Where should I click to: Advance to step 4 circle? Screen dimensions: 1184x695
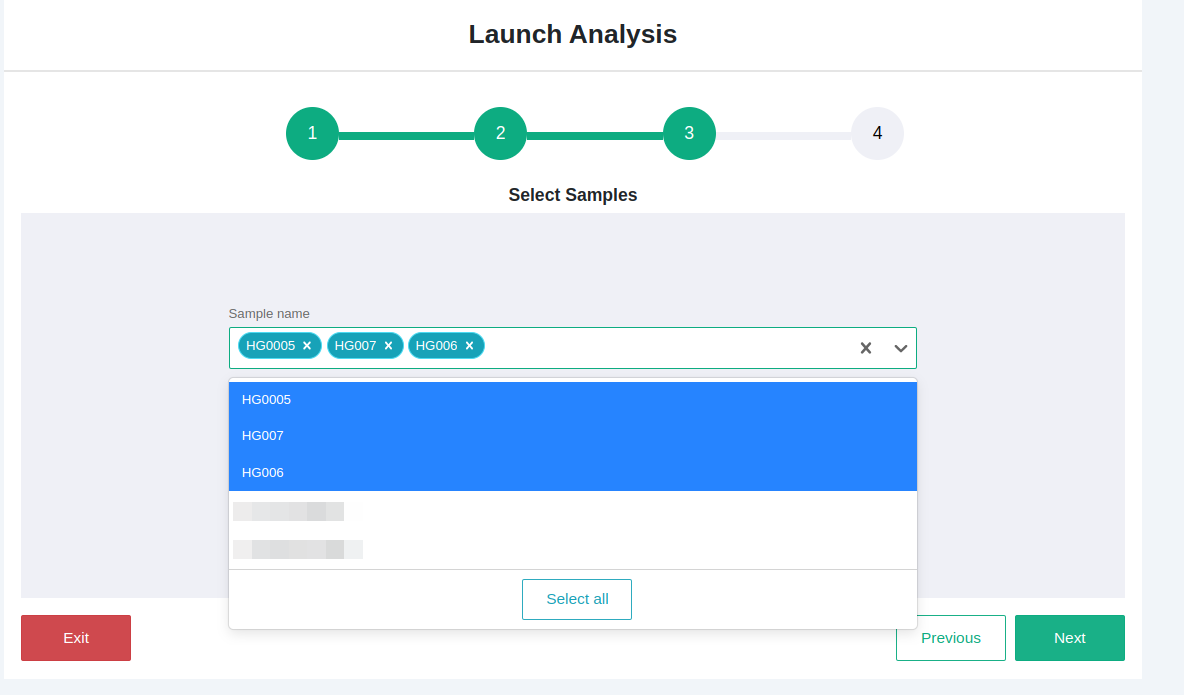click(877, 133)
